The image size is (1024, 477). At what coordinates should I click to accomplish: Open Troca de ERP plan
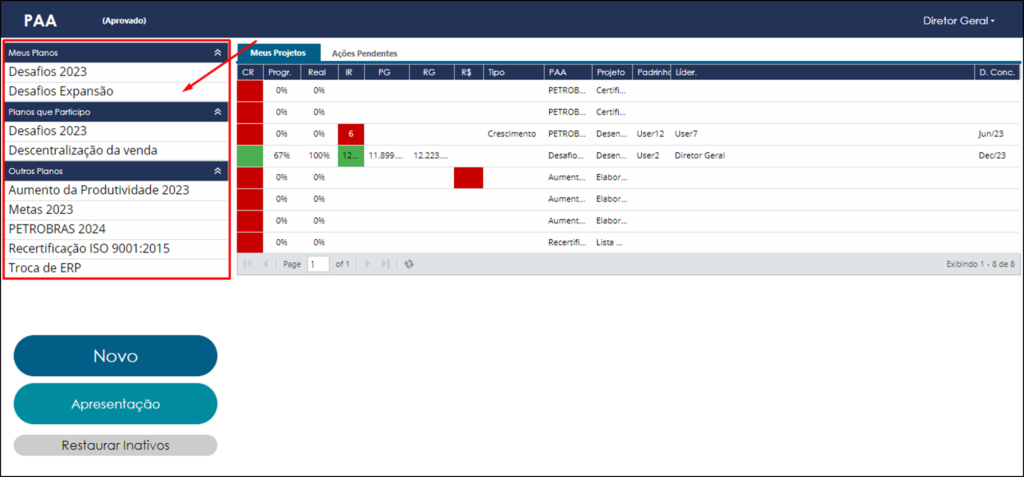116,267
